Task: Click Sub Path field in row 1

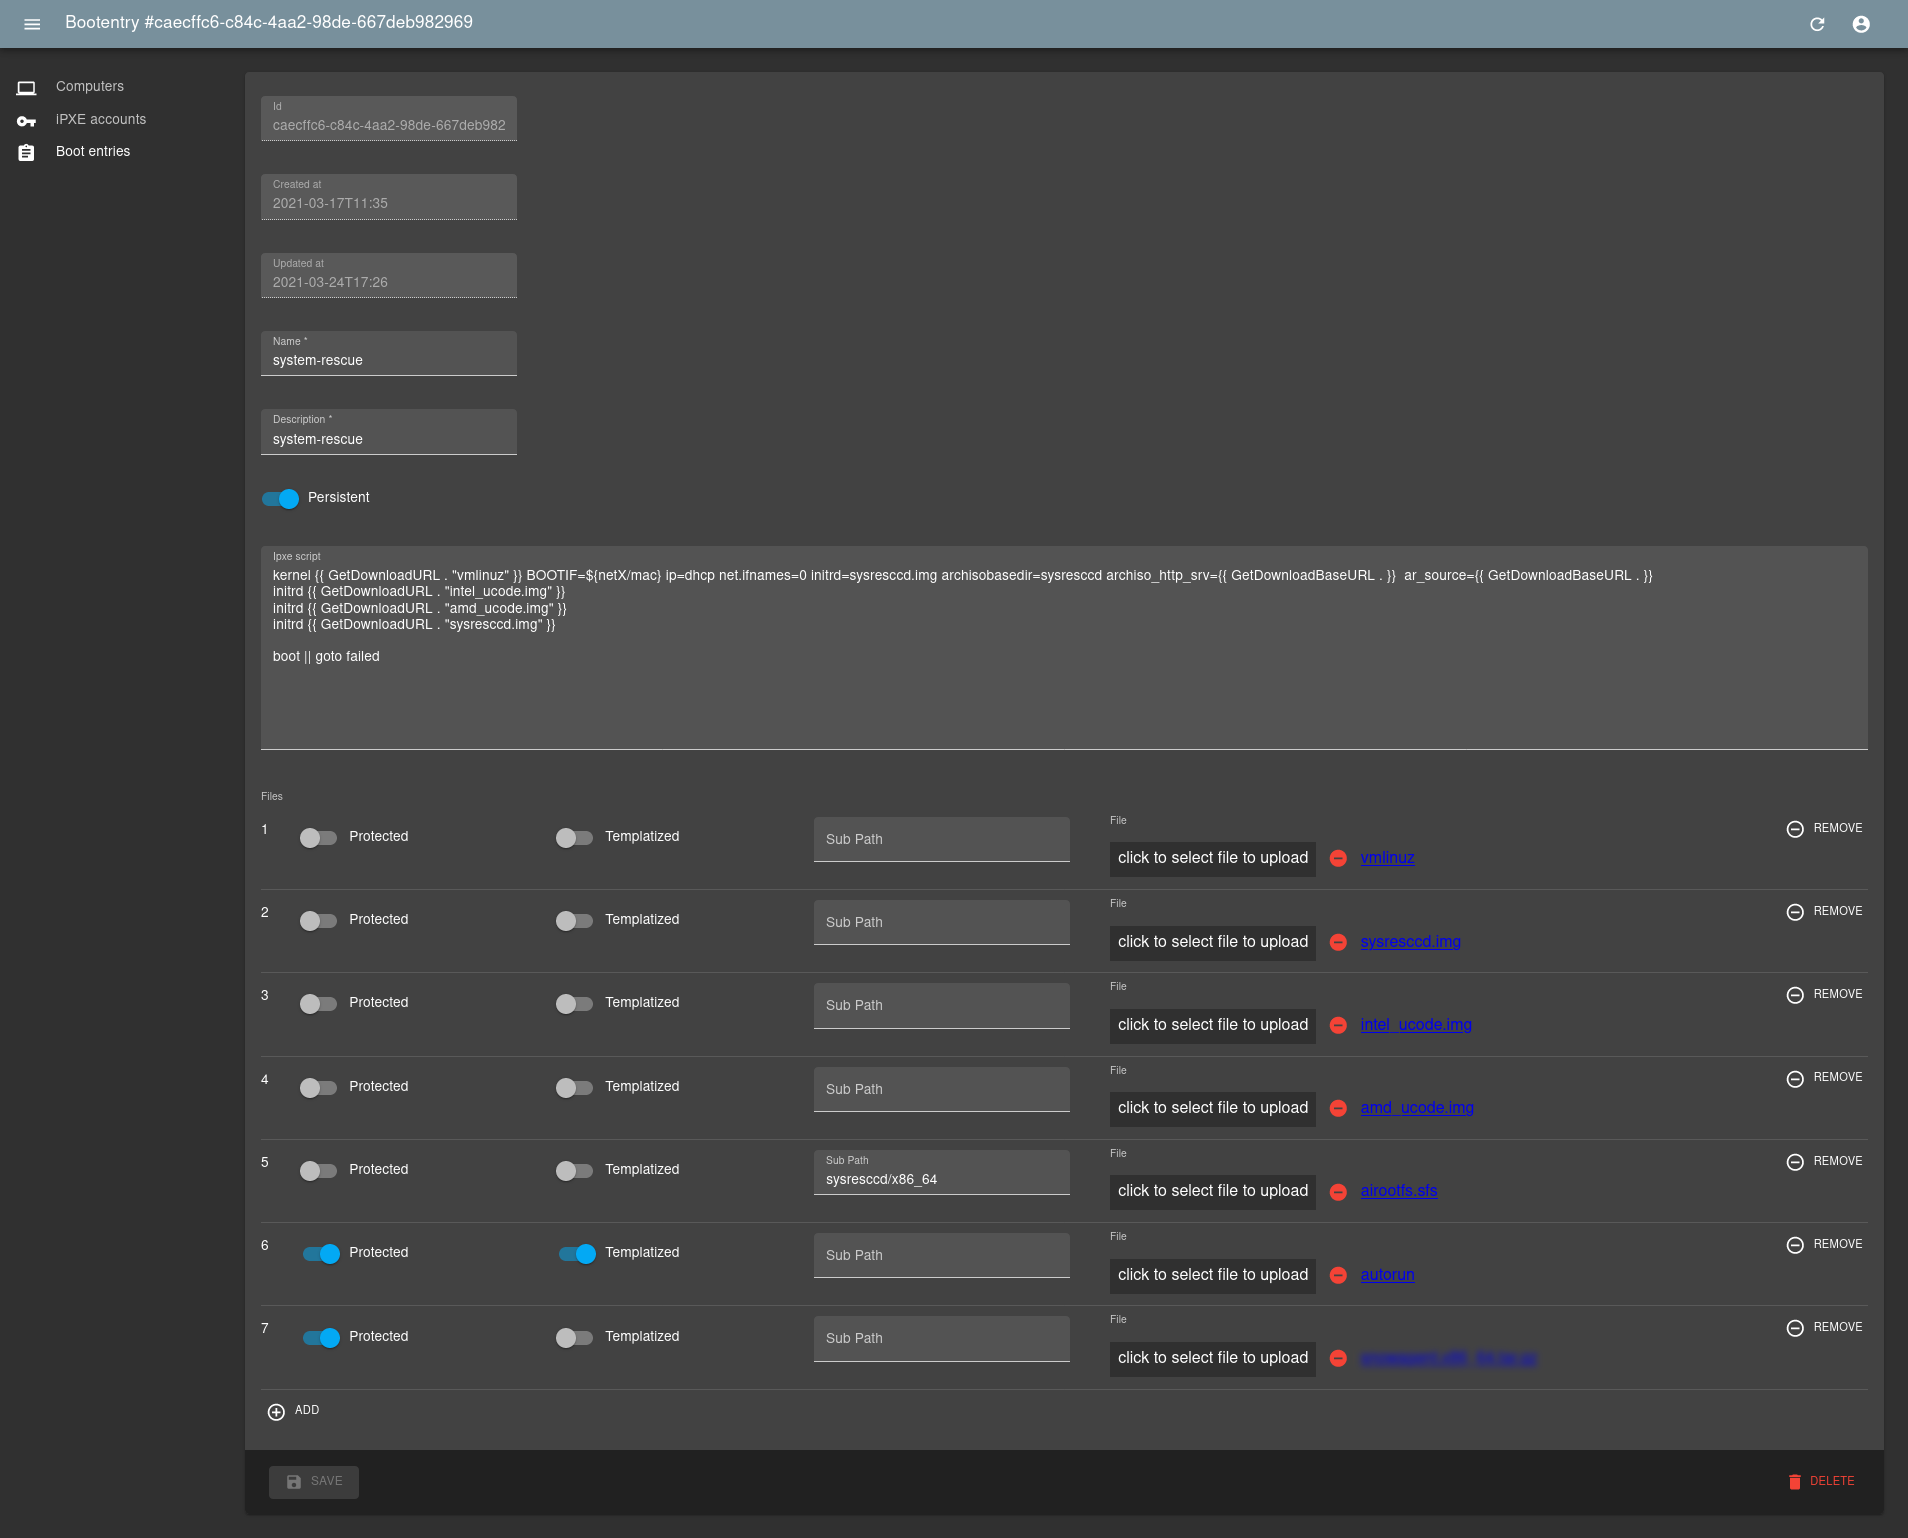Action: (x=942, y=840)
